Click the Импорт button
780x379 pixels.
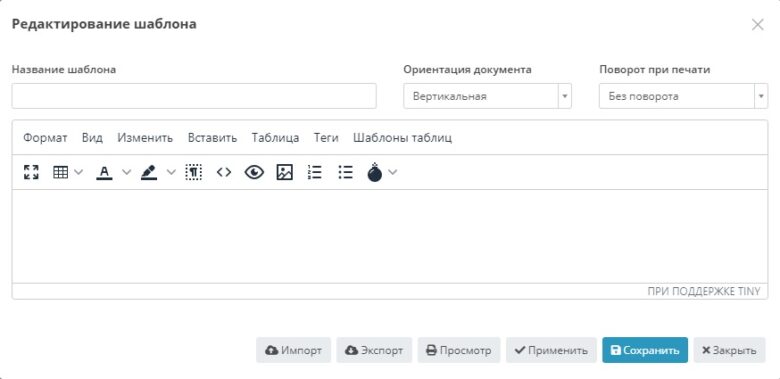tap(293, 350)
